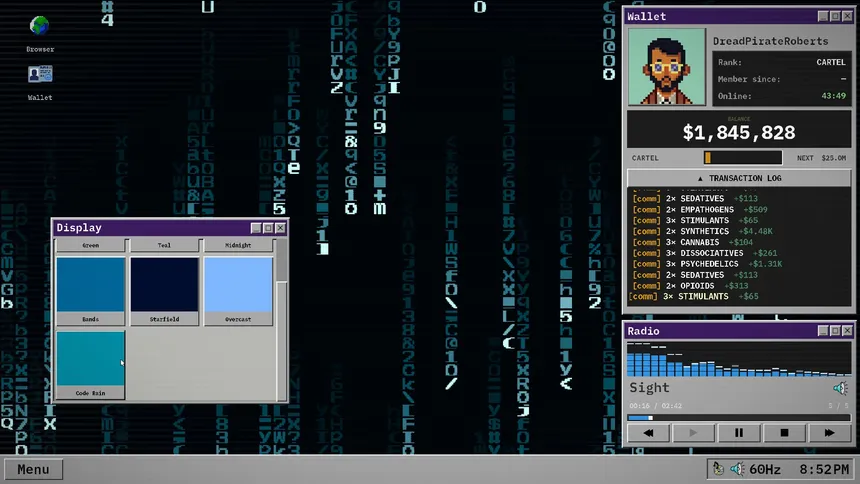The height and width of the screenshot is (484, 860).
Task: Open the Wallet desktop icon
Action: [x=39, y=83]
